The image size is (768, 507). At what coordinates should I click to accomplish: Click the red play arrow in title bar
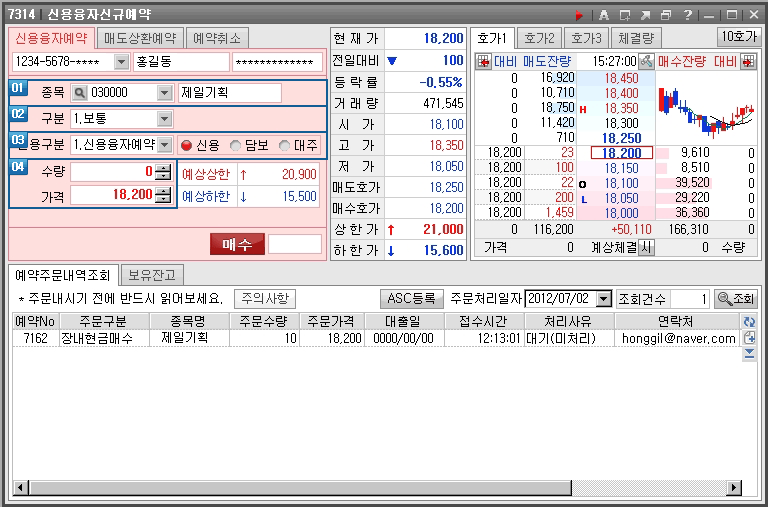pyautogui.click(x=580, y=15)
